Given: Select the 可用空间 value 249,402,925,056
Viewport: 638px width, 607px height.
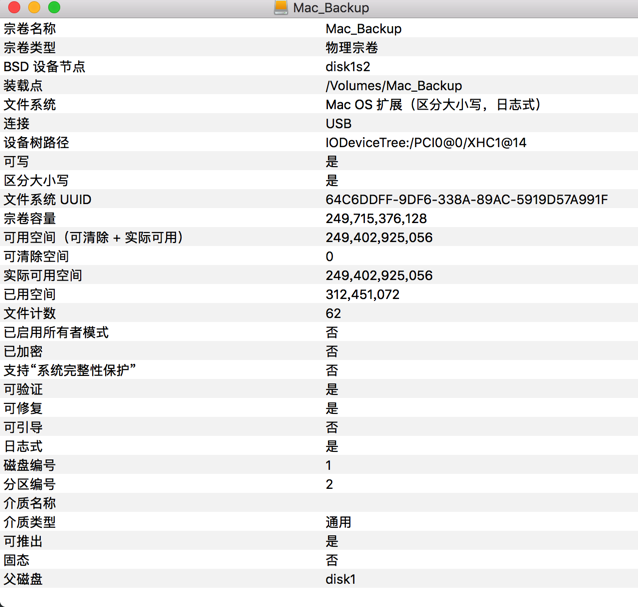Looking at the screenshot, I should pyautogui.click(x=379, y=238).
